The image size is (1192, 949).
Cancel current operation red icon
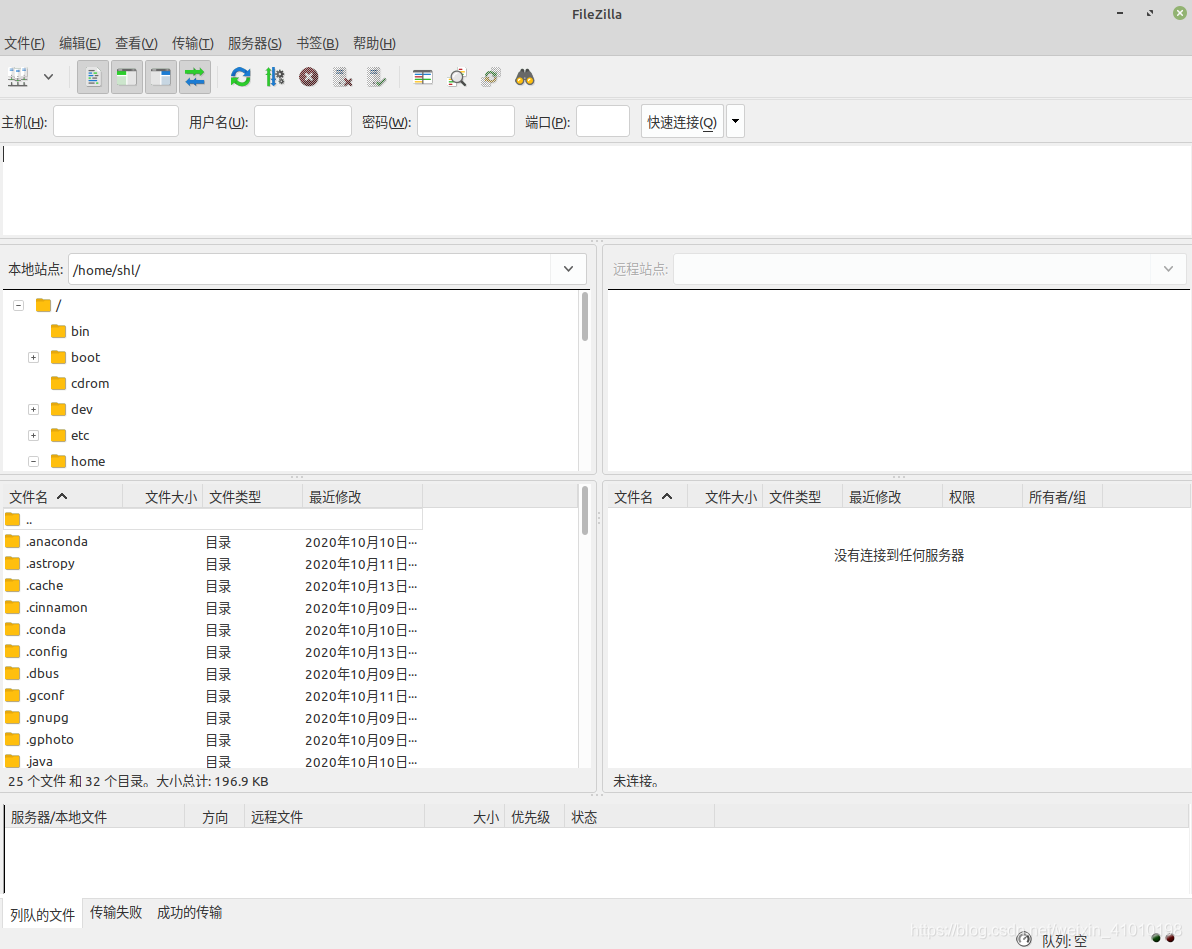pos(309,77)
